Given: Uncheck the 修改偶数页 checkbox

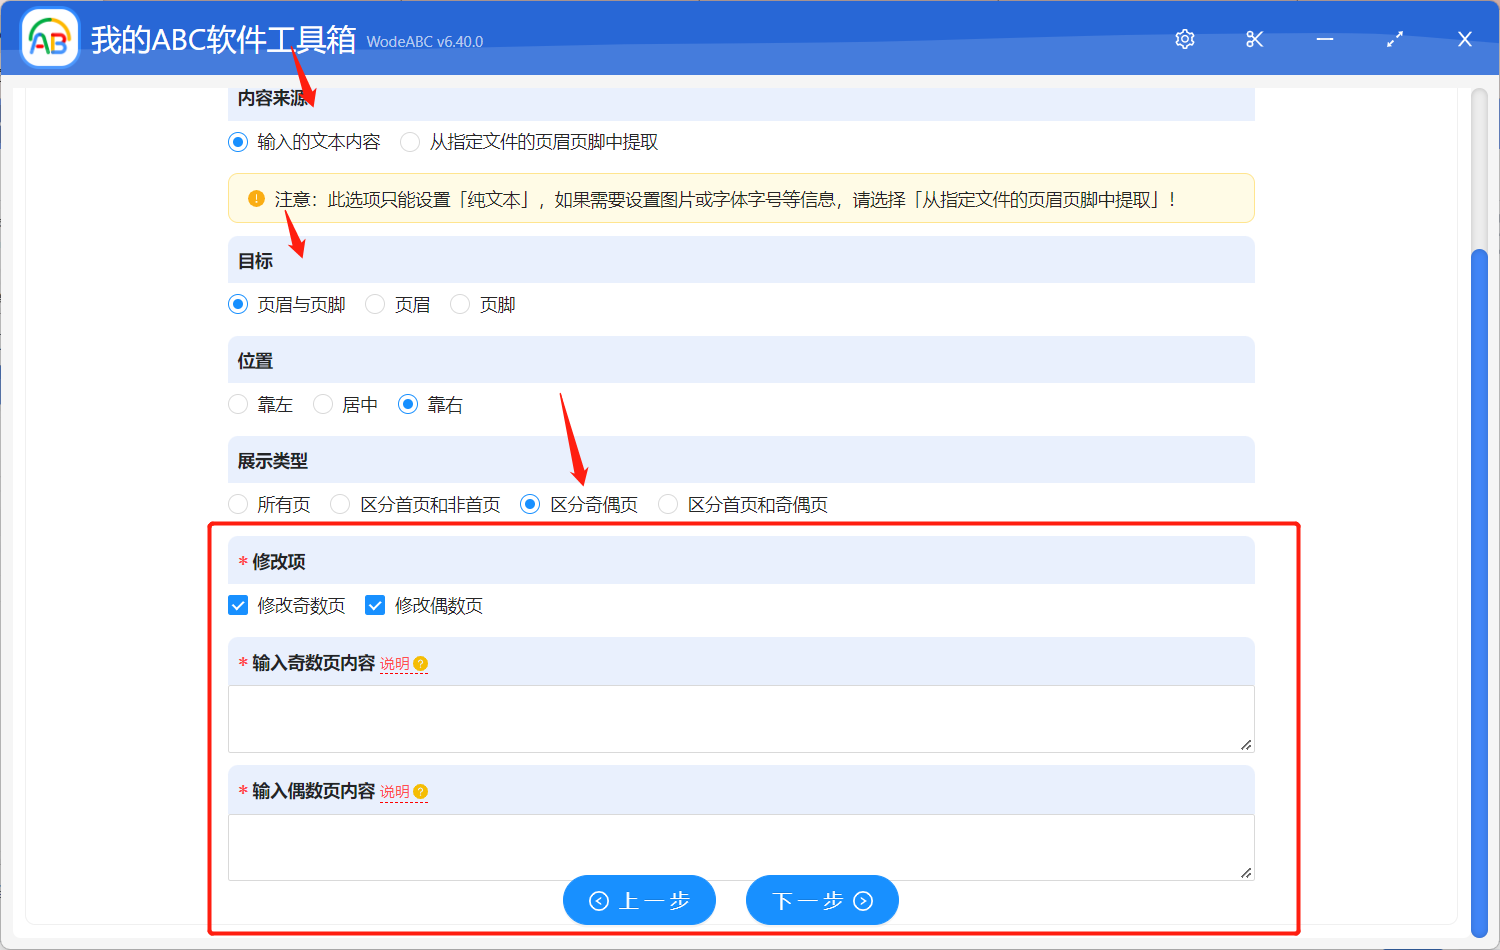Looking at the screenshot, I should 375,605.
